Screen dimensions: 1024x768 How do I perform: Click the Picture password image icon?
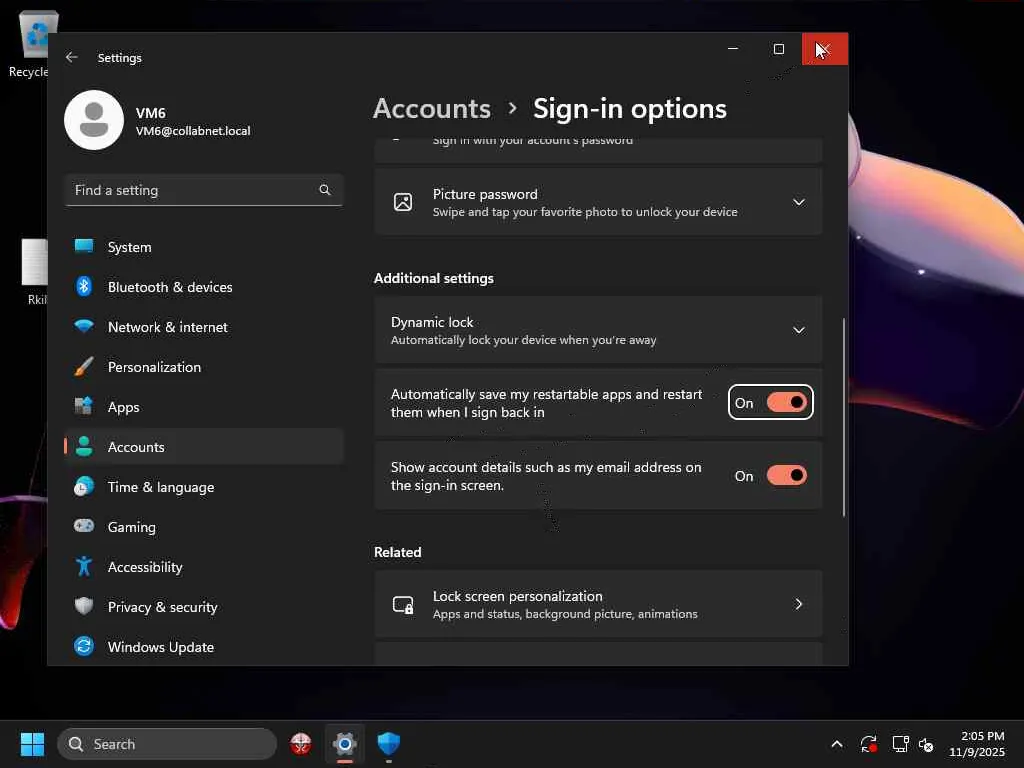(403, 202)
